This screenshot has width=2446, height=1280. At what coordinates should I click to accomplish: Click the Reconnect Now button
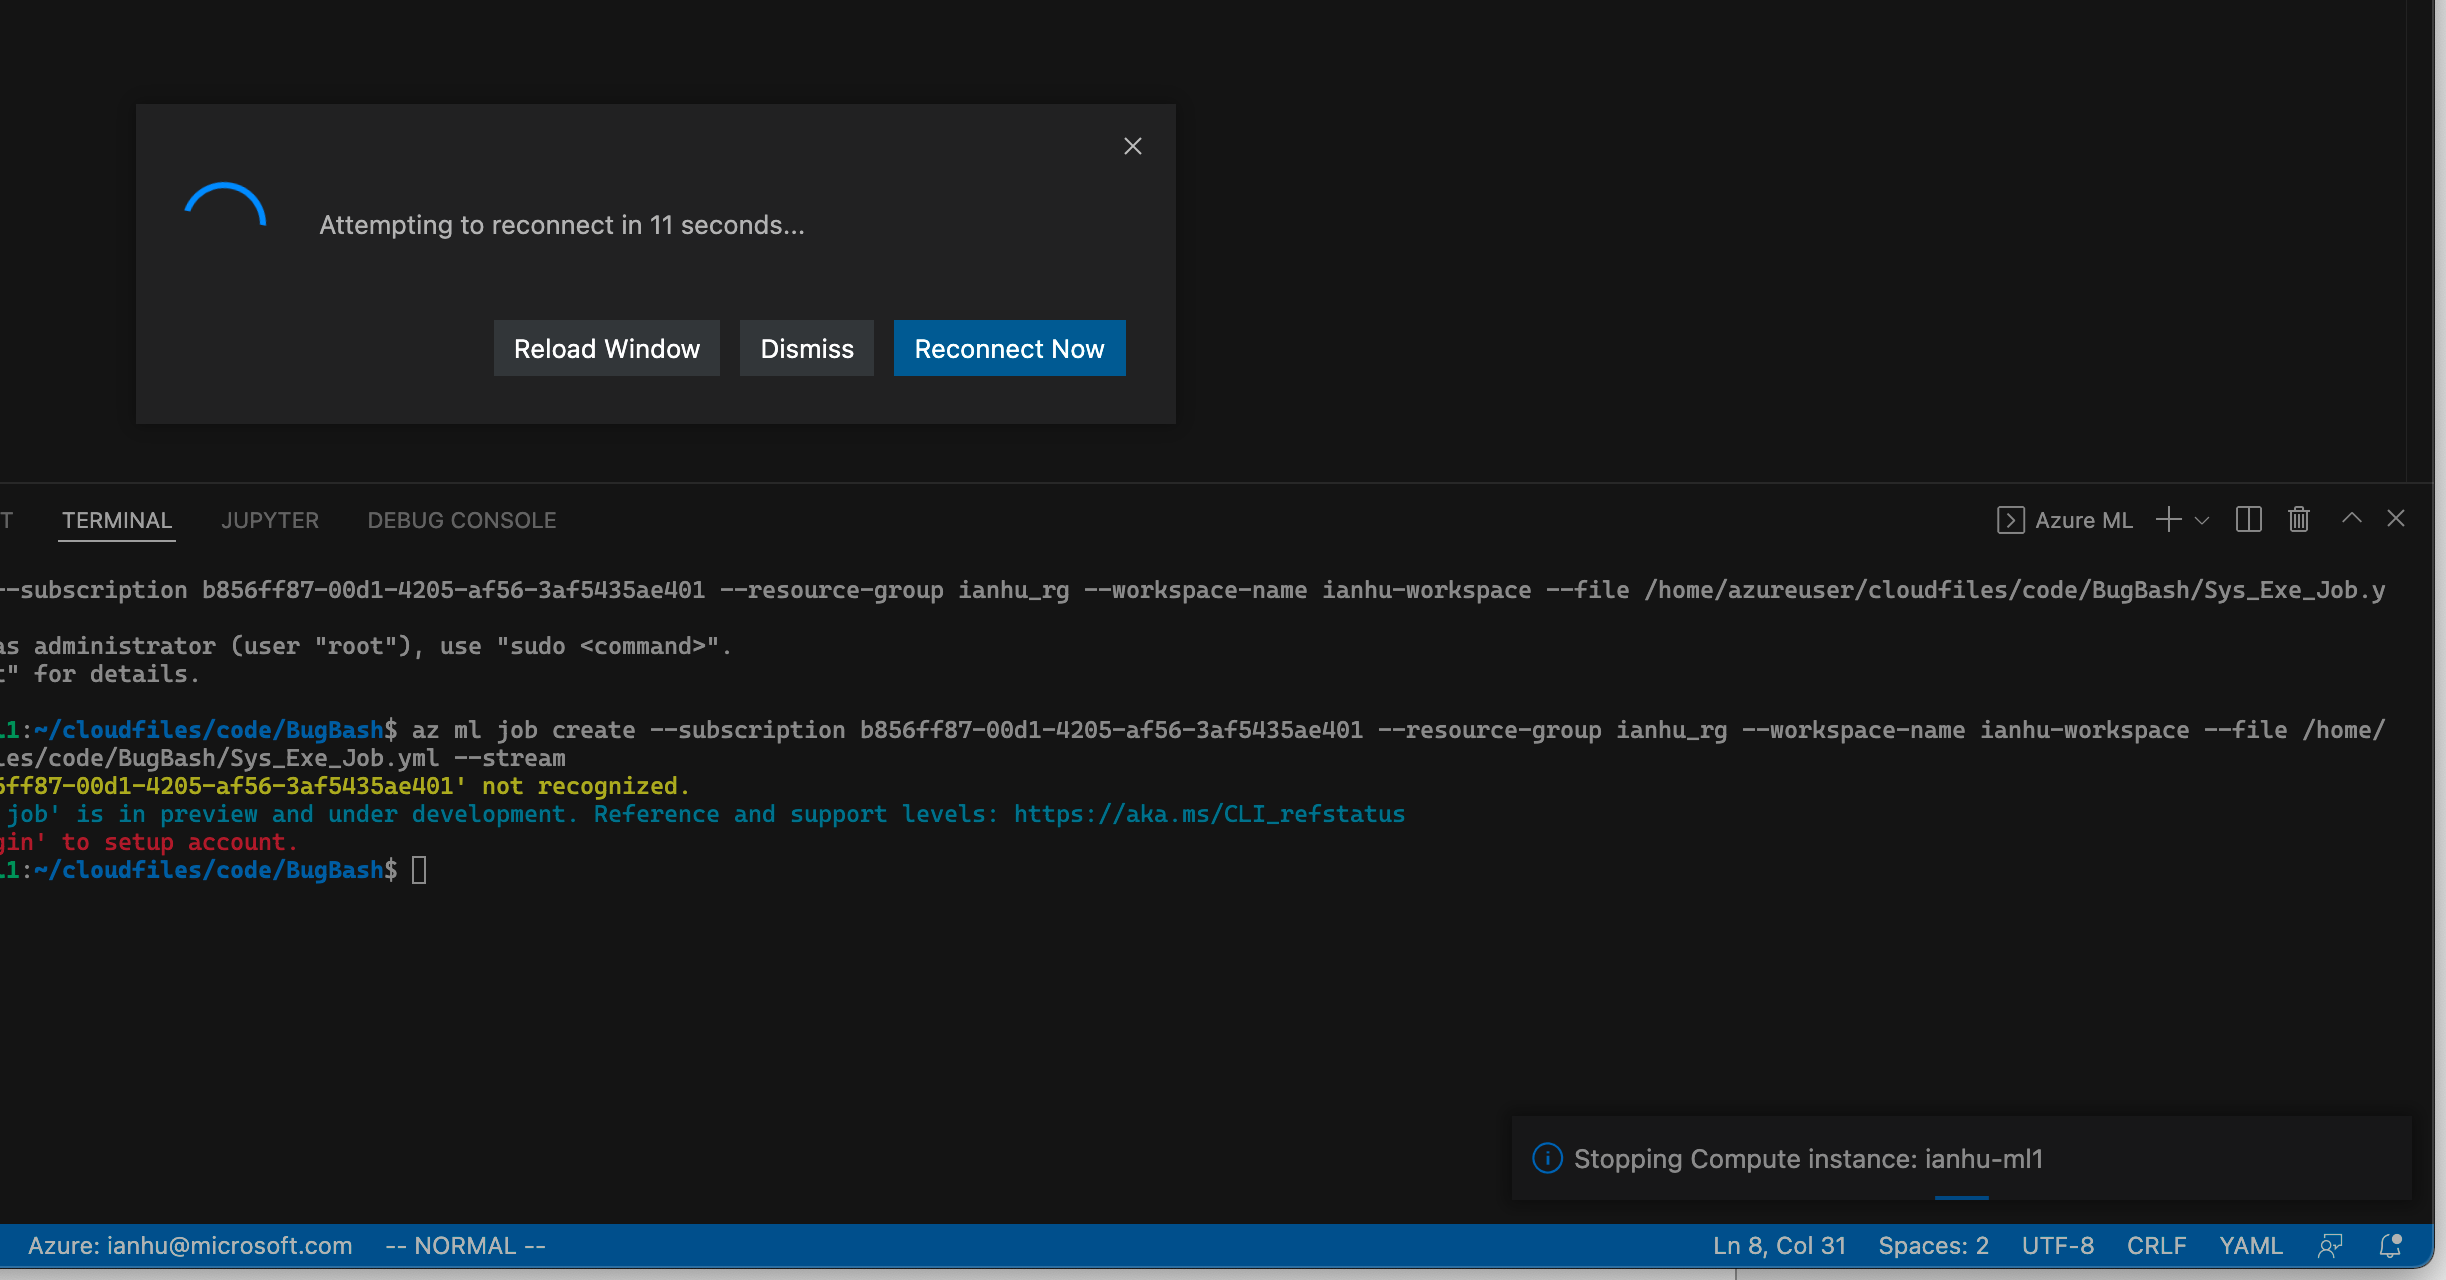coord(1009,348)
